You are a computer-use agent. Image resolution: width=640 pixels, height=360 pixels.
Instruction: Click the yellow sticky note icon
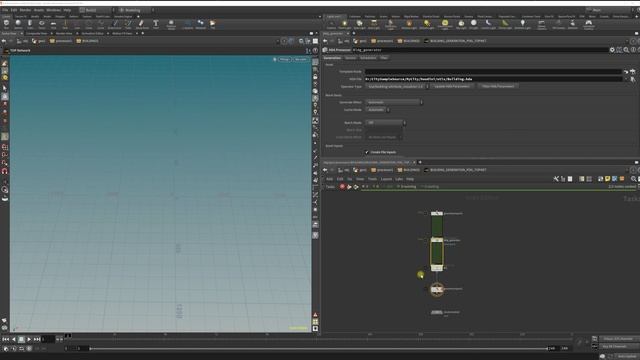pyautogui.click(x=607, y=179)
